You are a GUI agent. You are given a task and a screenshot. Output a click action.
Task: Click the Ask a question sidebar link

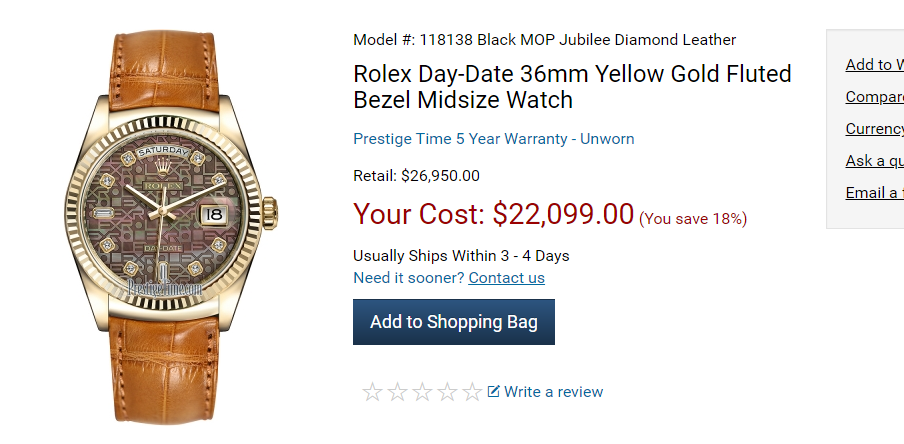874,161
